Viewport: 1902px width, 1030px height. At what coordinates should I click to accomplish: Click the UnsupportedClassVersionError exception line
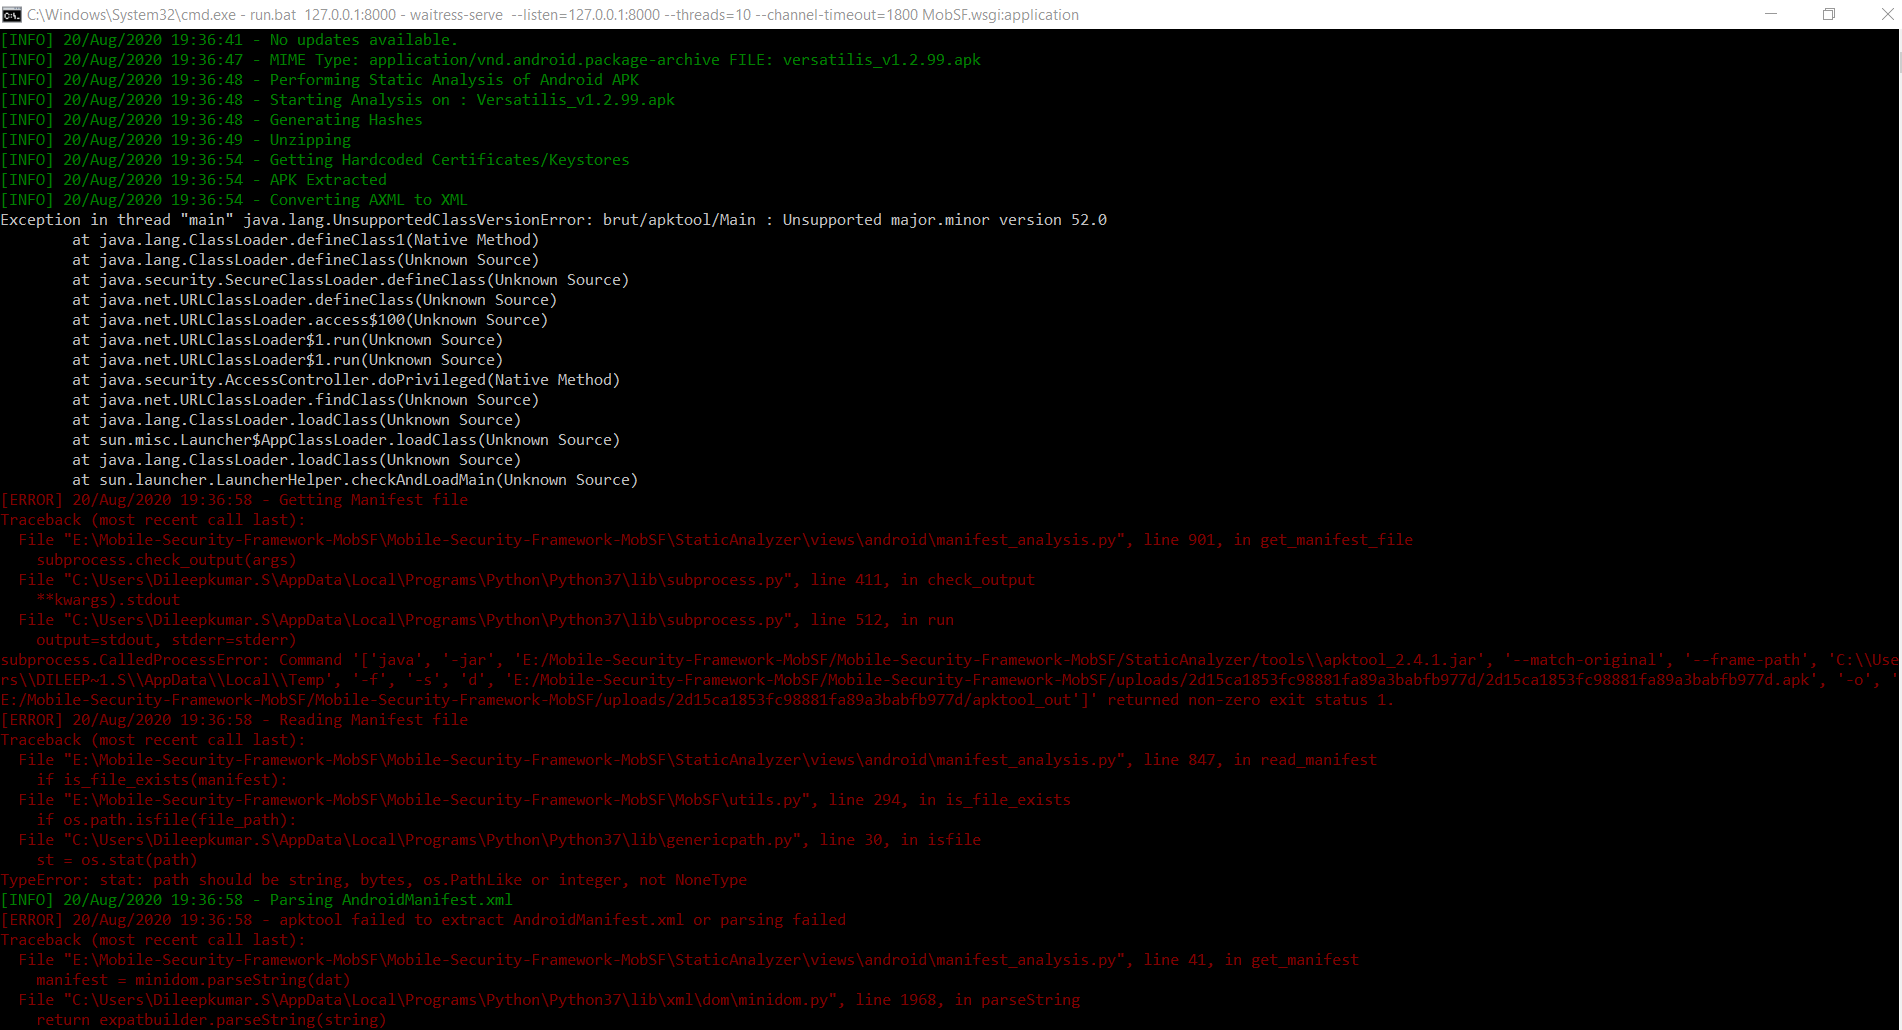[x=550, y=219]
